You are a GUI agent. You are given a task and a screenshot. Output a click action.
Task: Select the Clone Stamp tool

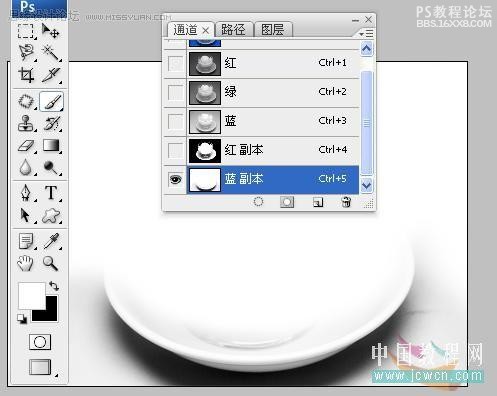point(26,123)
